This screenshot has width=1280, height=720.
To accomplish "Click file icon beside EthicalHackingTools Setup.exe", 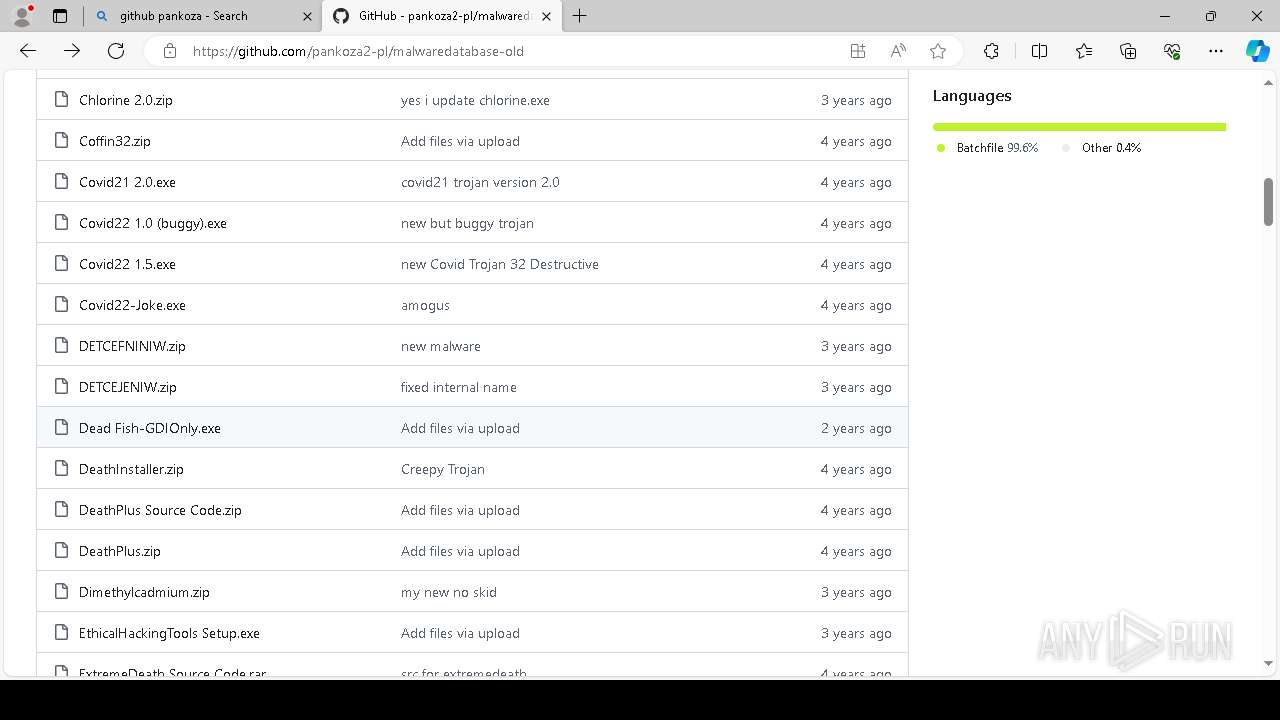I will click(61, 633).
